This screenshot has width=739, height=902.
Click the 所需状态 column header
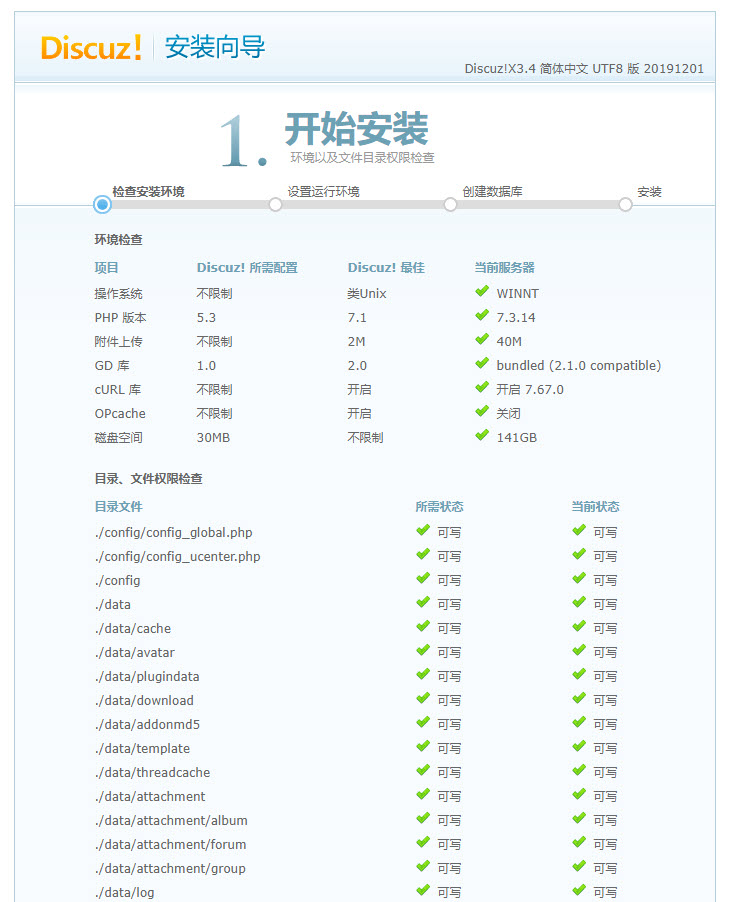(x=439, y=507)
